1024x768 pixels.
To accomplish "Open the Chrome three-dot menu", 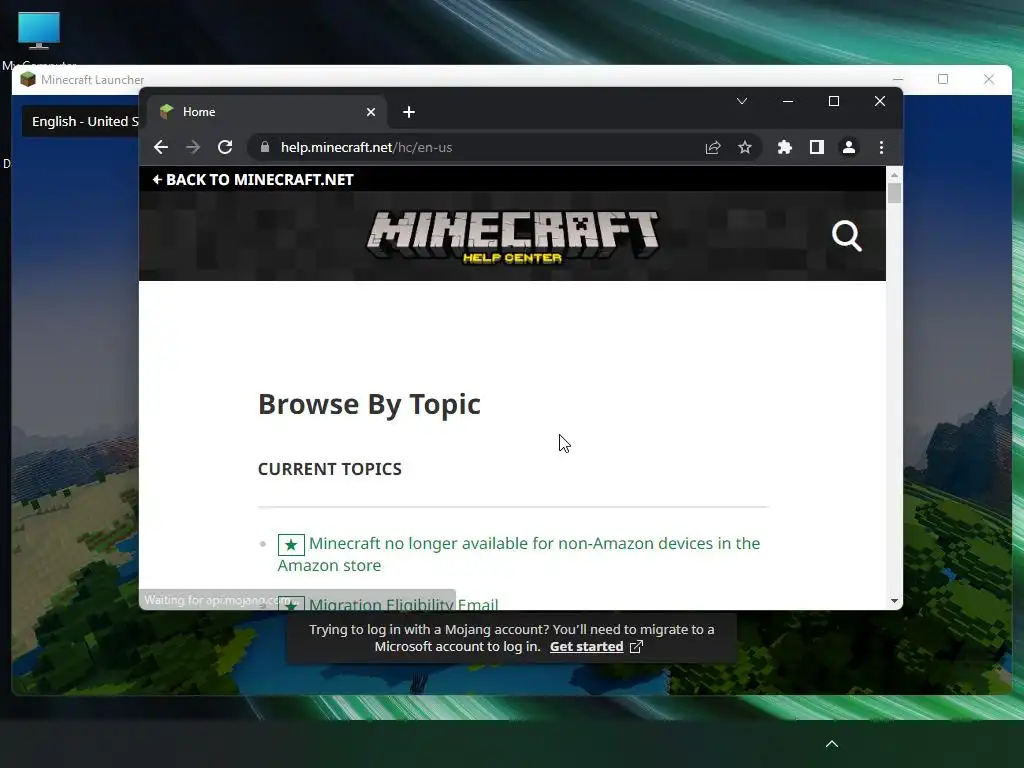I will coord(882,148).
